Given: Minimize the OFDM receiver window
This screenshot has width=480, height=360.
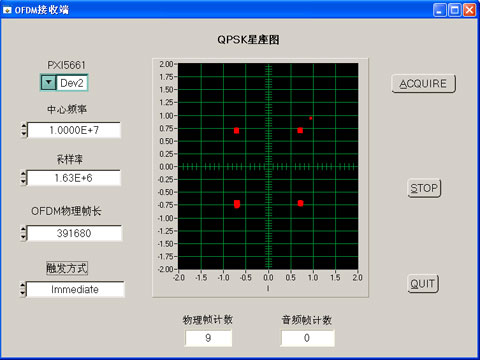Looking at the screenshot, I should pos(440,10).
